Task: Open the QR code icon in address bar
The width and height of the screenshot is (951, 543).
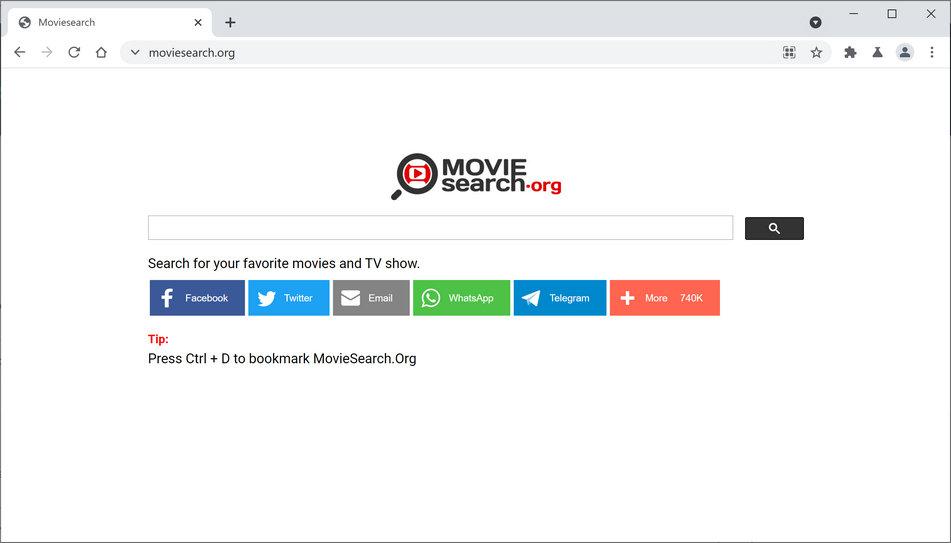Action: point(789,52)
